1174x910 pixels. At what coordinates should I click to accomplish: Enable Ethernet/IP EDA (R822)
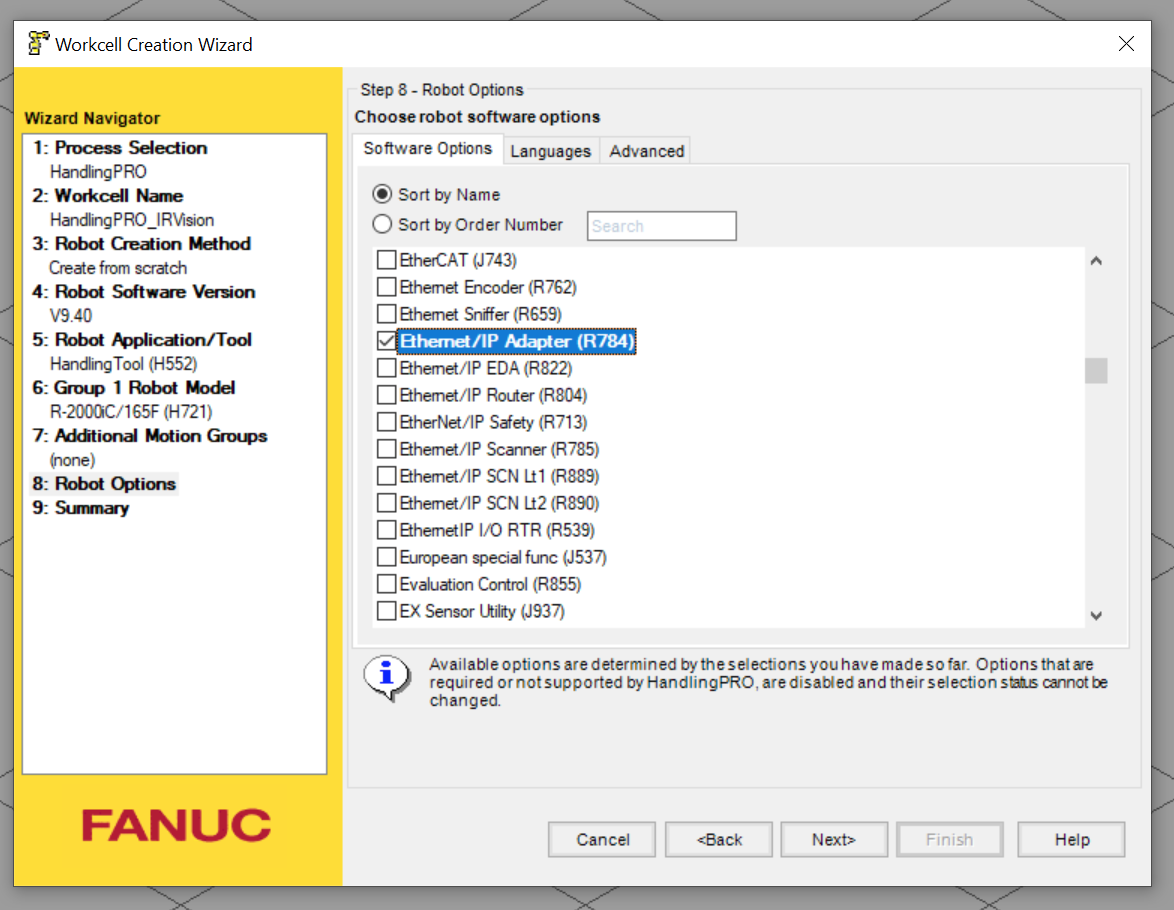point(386,368)
